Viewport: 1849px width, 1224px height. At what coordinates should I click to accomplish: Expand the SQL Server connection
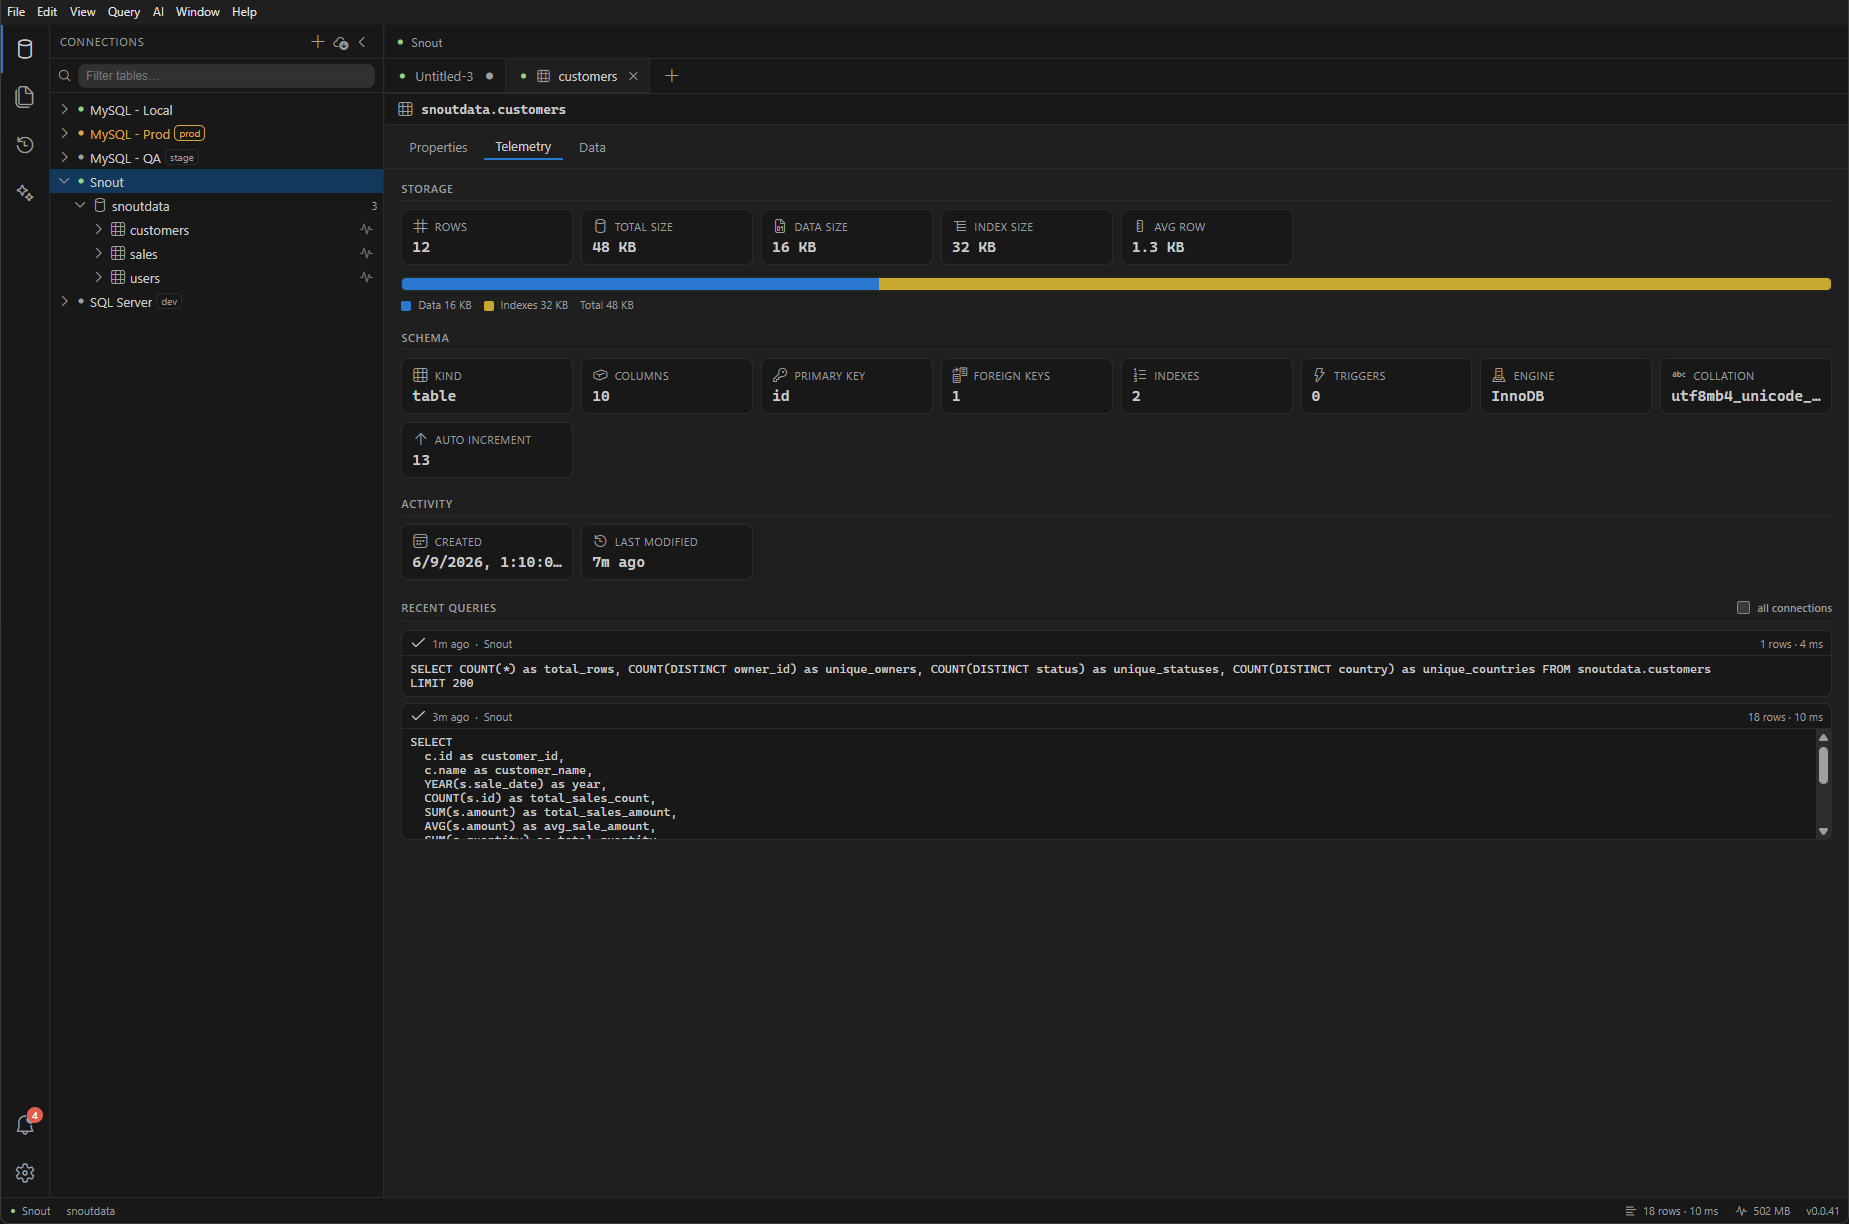pos(65,301)
